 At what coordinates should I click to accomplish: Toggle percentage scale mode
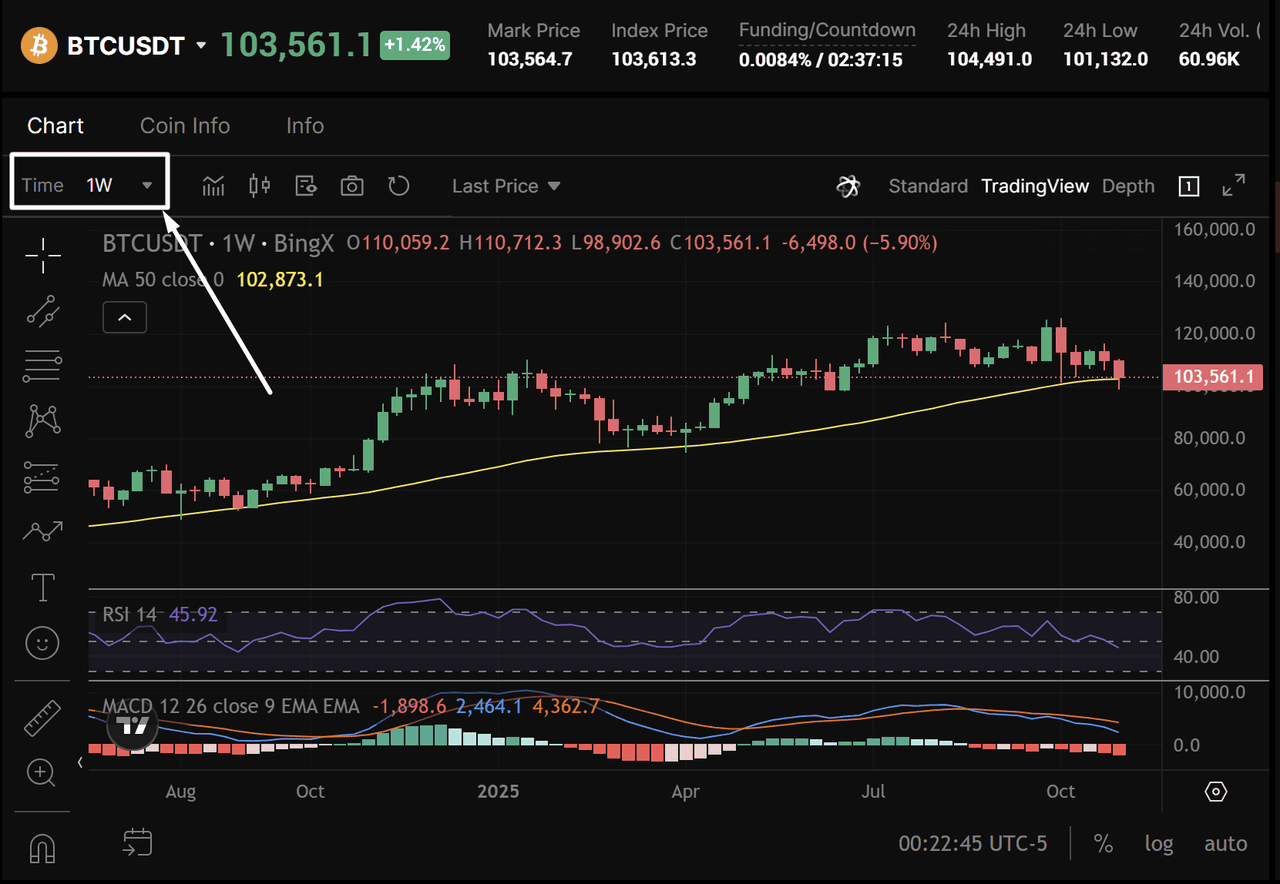[1103, 843]
